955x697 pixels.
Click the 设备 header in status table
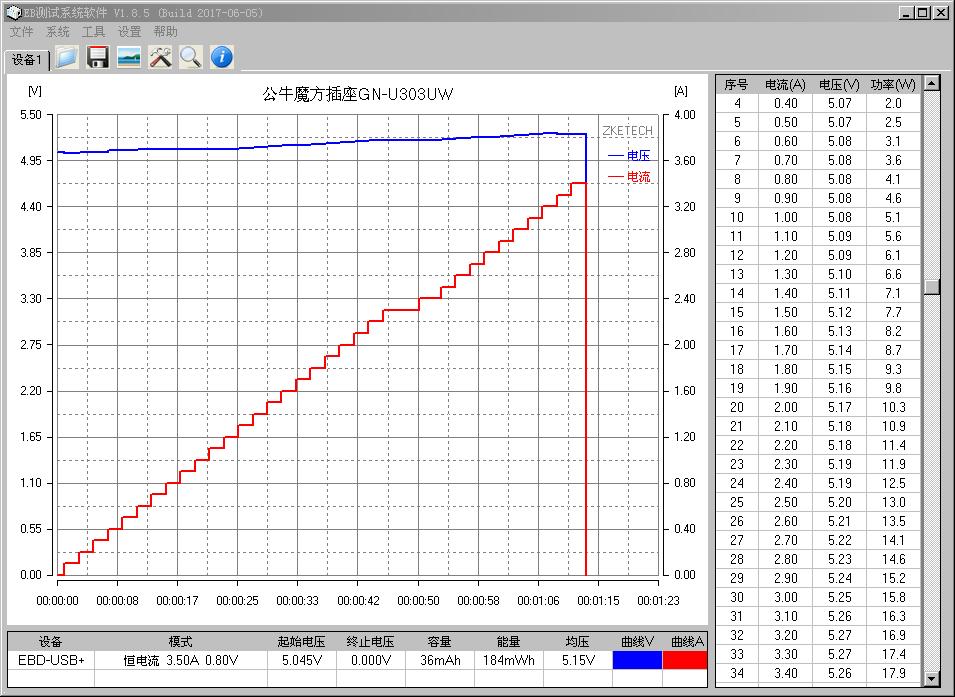pyautogui.click(x=51, y=642)
